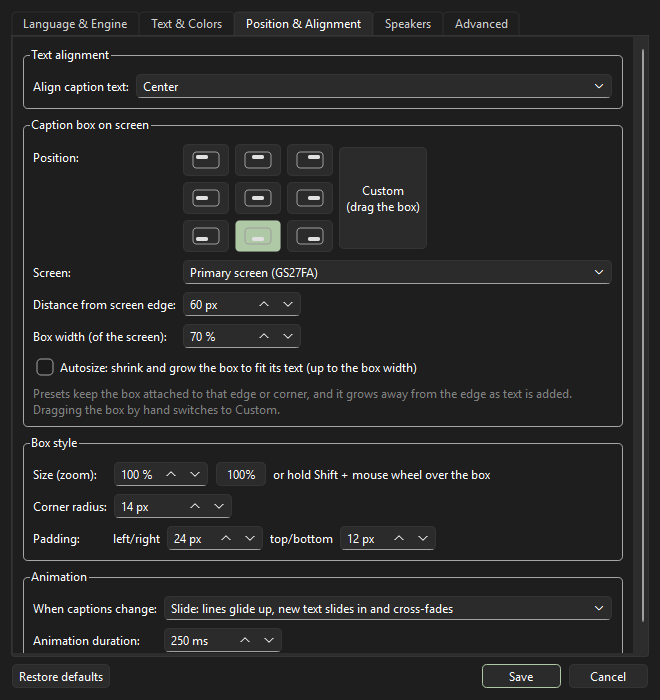The height and width of the screenshot is (700, 660).
Task: Select top-center caption position preset
Action: pos(258,160)
